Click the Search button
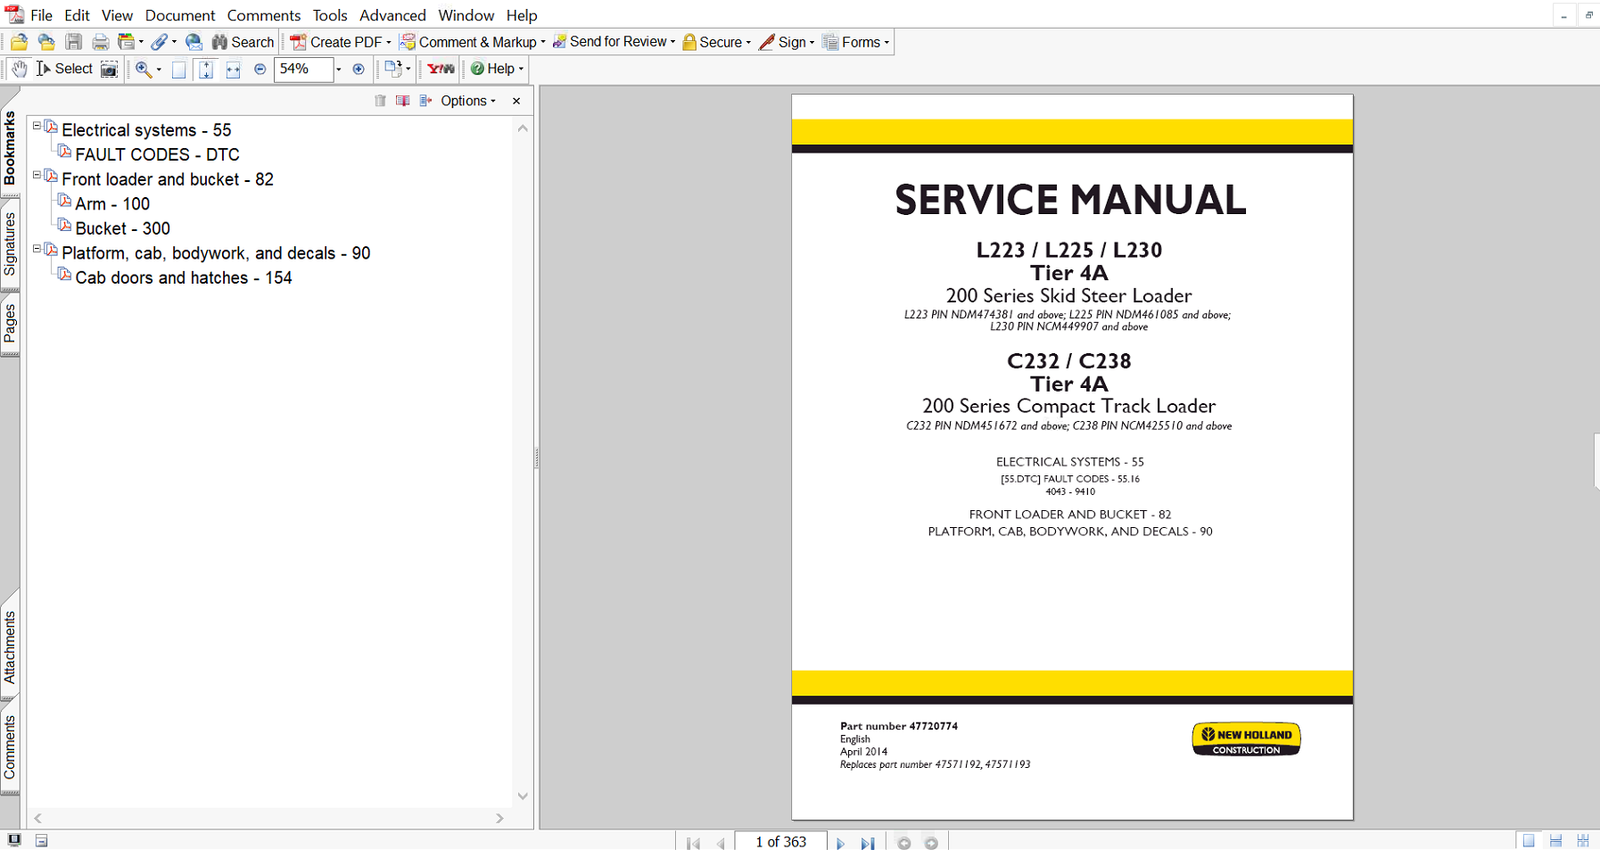Viewport: 1600px width, 850px height. tap(243, 42)
